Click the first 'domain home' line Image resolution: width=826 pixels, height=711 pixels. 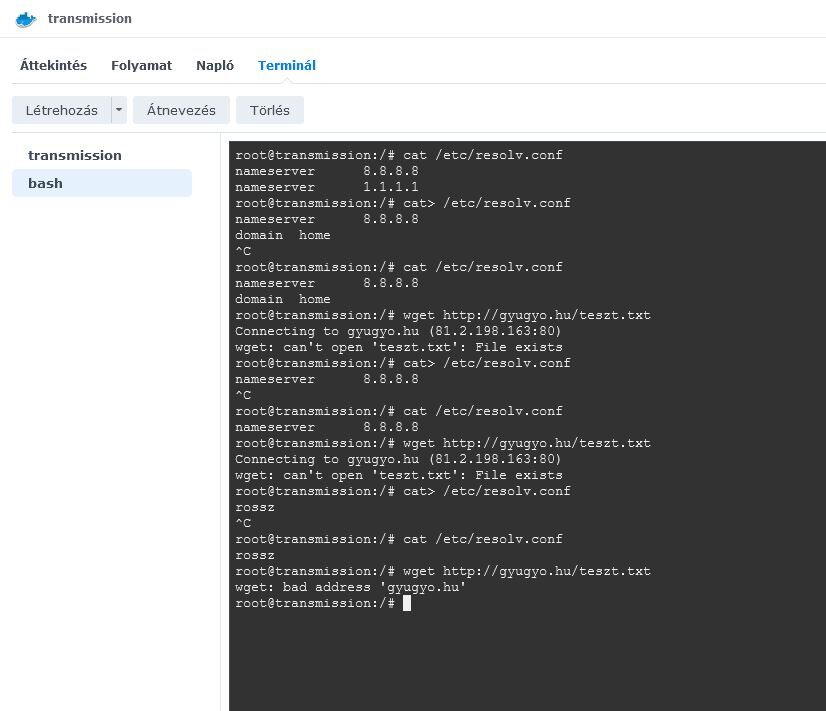[x=282, y=235]
